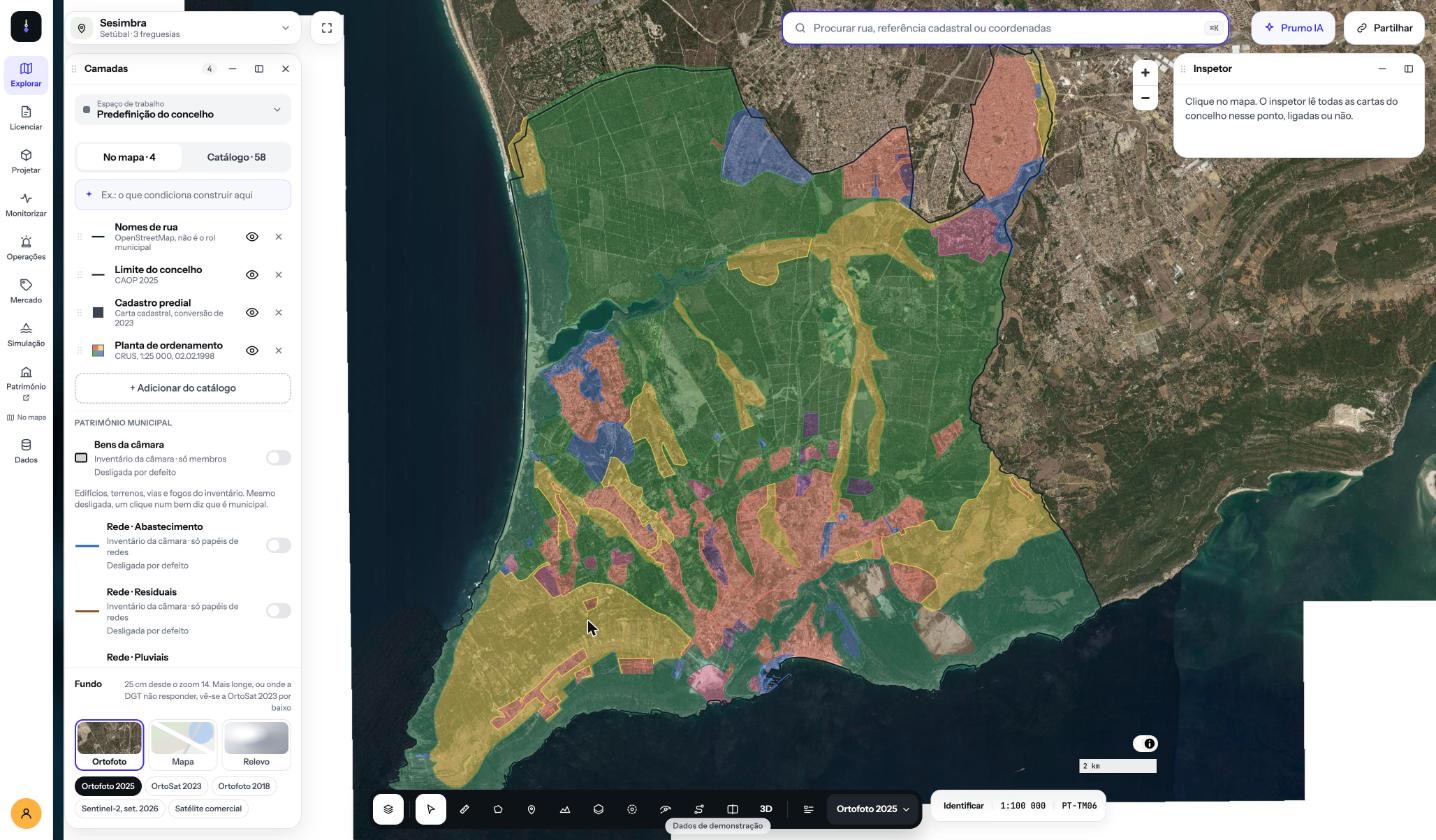Screen dimensions: 1436x840
Task: Open the Predefinição do concelho workspace dropdown
Action: (183, 110)
